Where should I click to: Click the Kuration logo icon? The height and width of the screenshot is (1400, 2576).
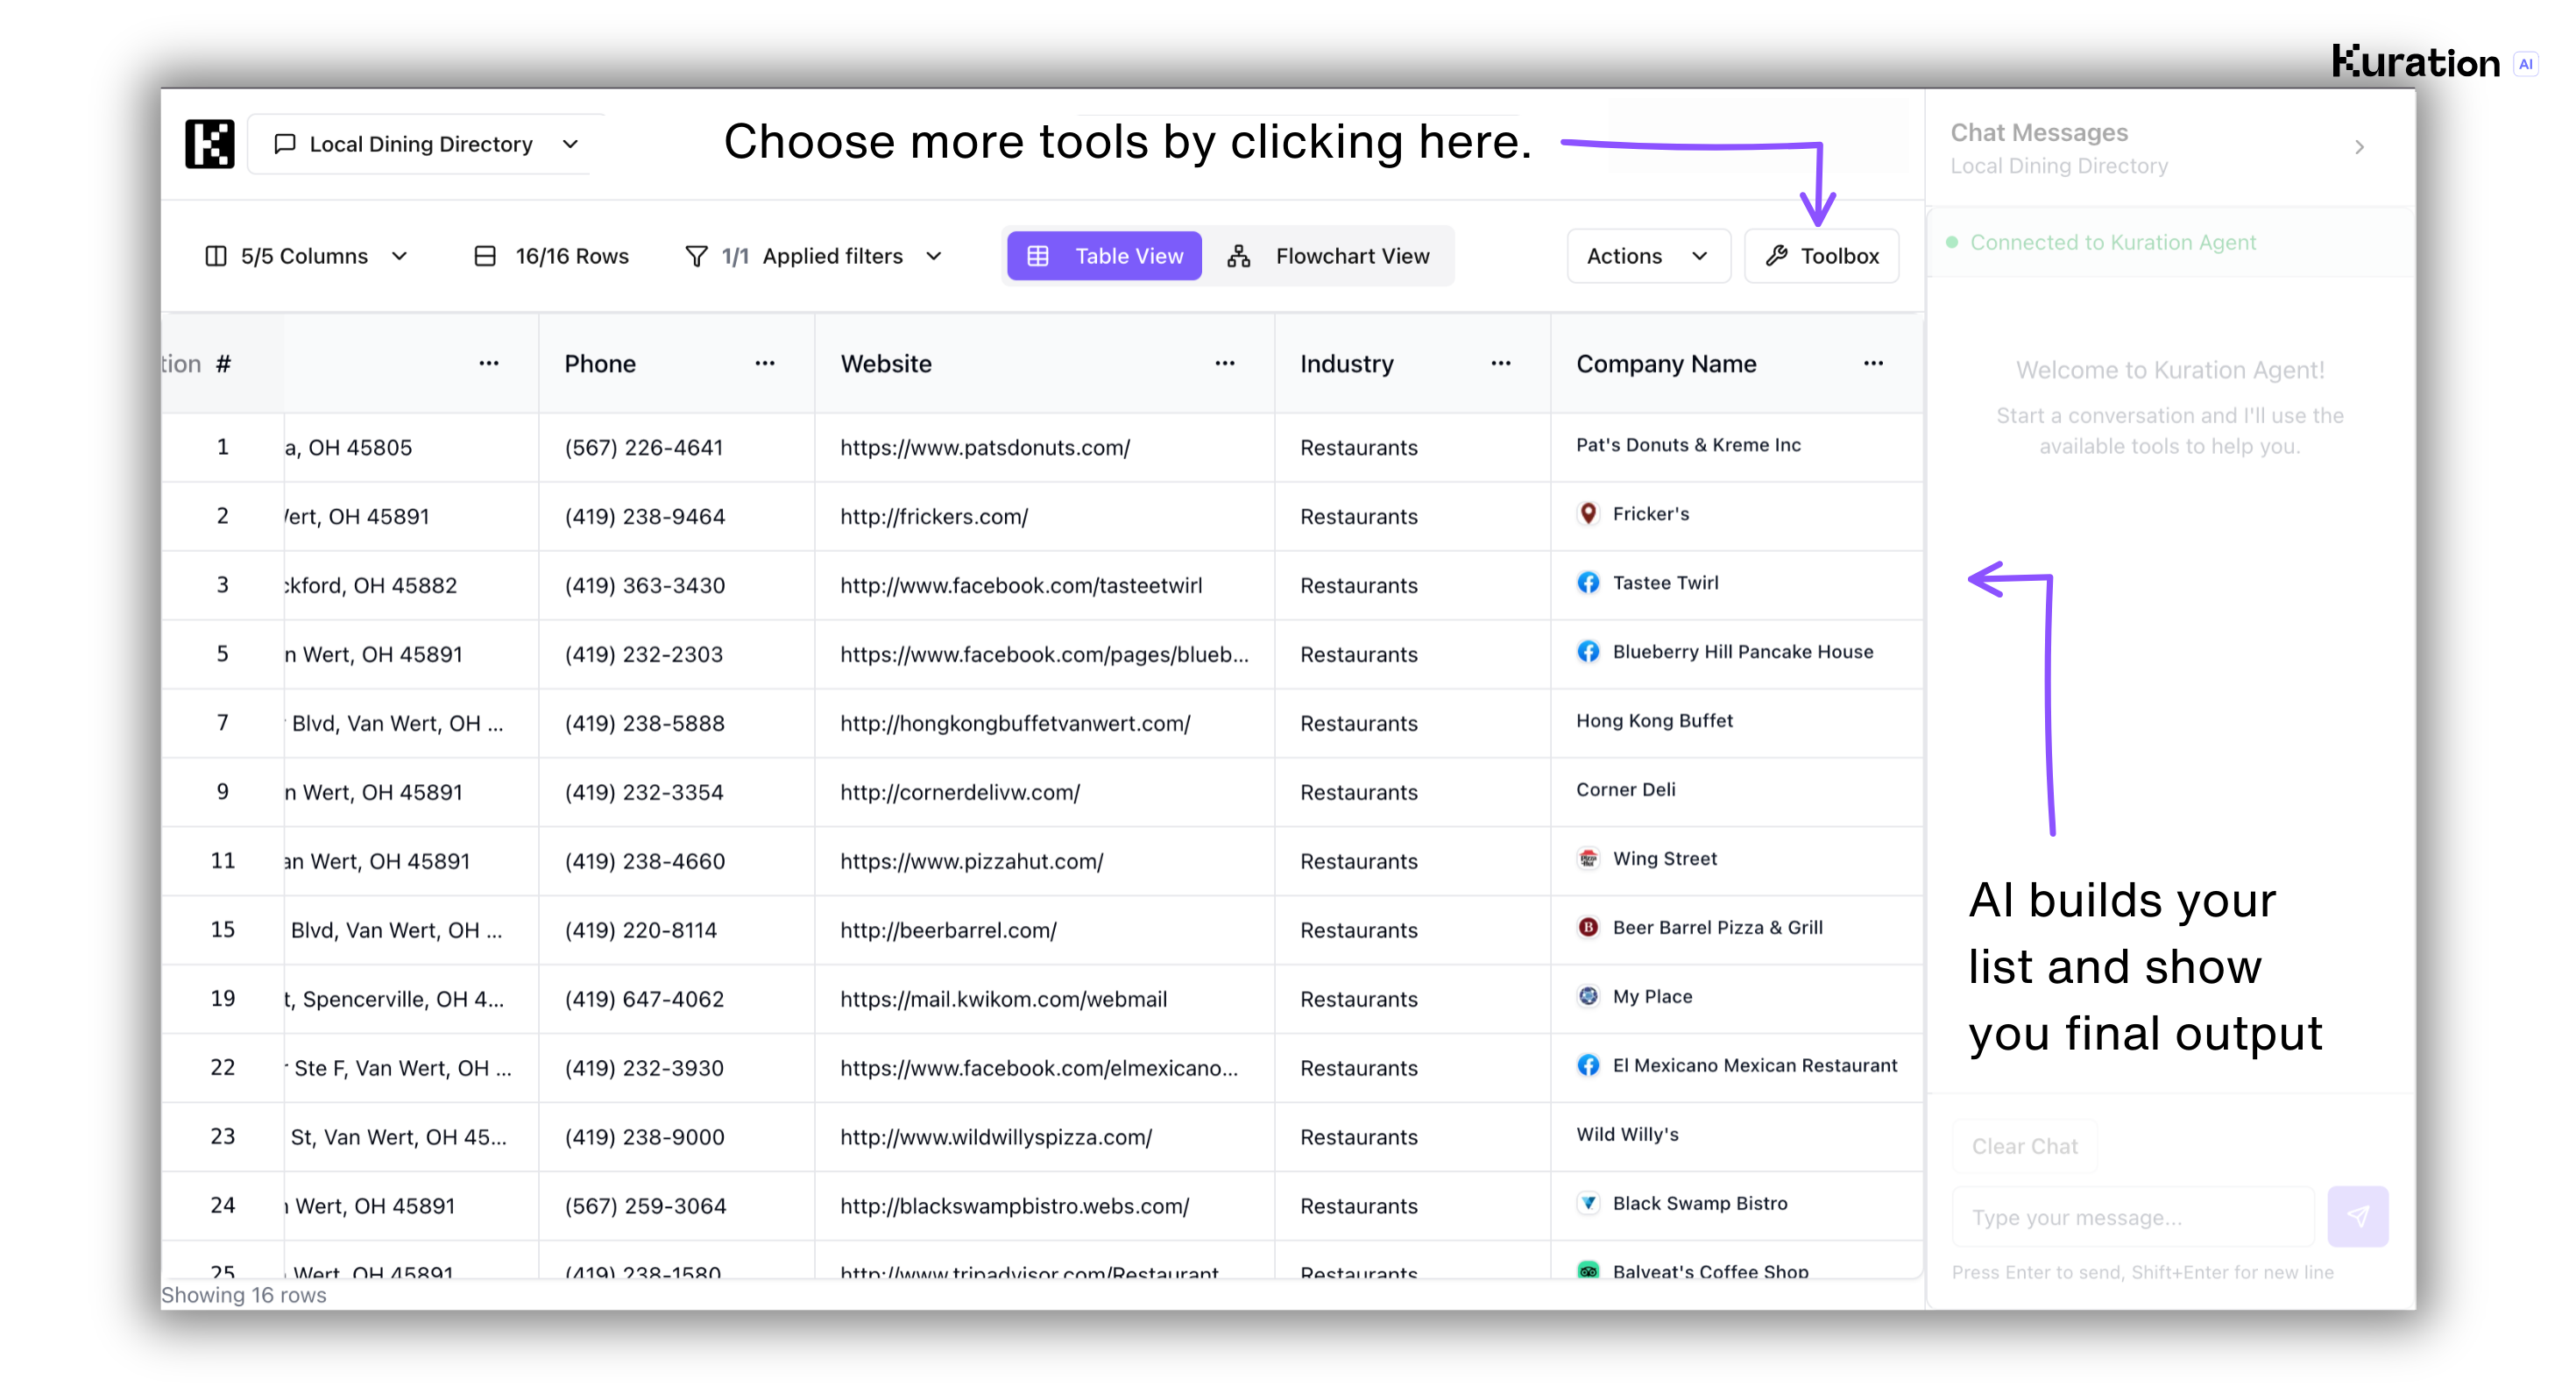209,144
